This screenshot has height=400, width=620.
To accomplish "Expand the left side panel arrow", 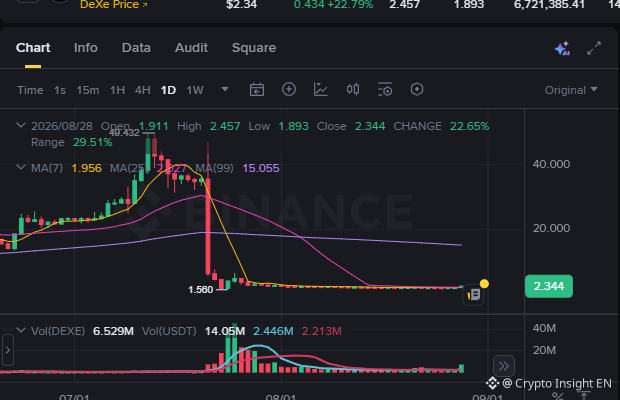I will tap(8, 350).
